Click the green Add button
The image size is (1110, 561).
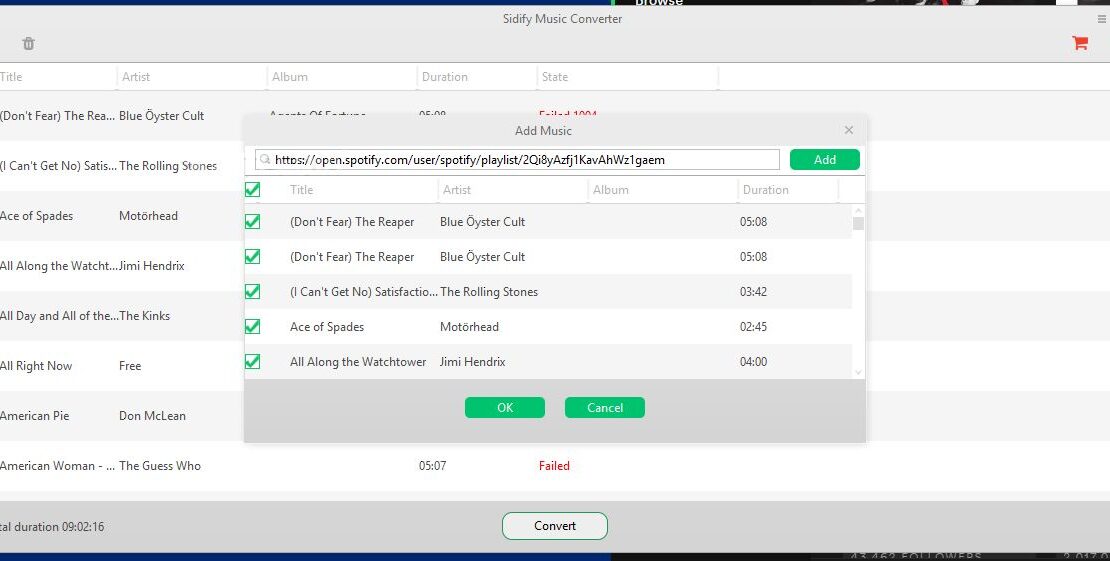click(x=825, y=159)
